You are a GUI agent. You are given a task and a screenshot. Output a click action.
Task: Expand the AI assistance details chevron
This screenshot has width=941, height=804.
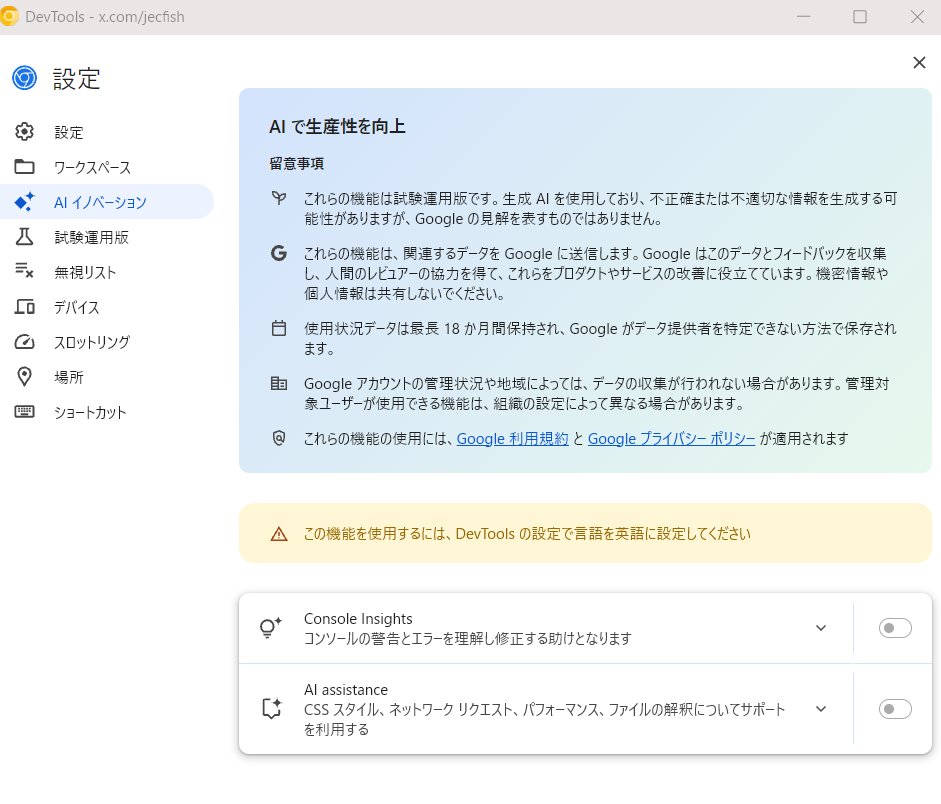(x=821, y=708)
